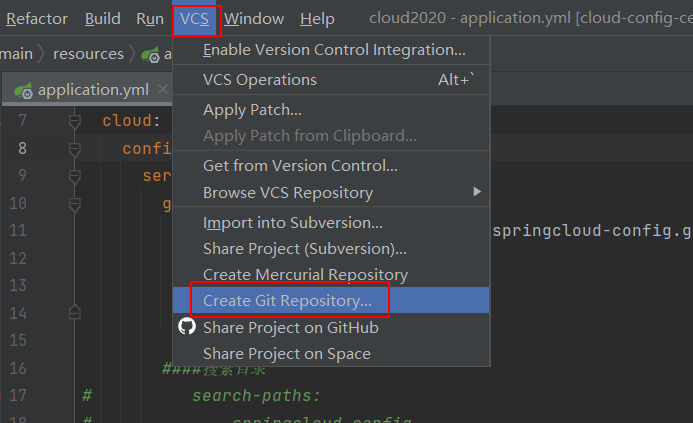The height and width of the screenshot is (423, 693).
Task: Click line number 8 in gutter
Action: click(x=22, y=148)
